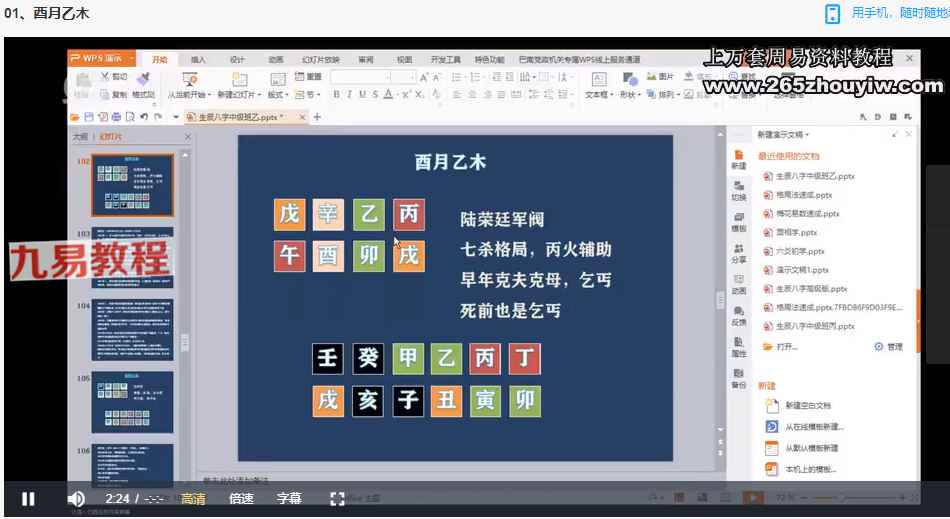Mute the video volume speaker icon
The width and height of the screenshot is (950, 519).
click(x=76, y=498)
